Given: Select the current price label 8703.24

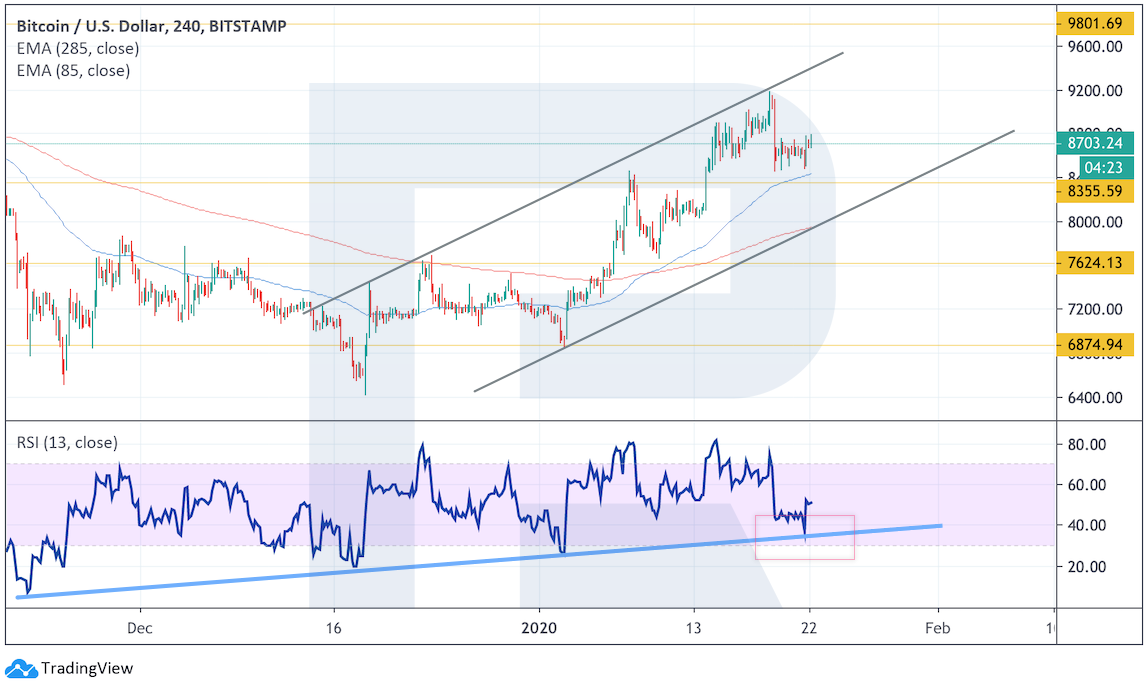Looking at the screenshot, I should (1096, 144).
